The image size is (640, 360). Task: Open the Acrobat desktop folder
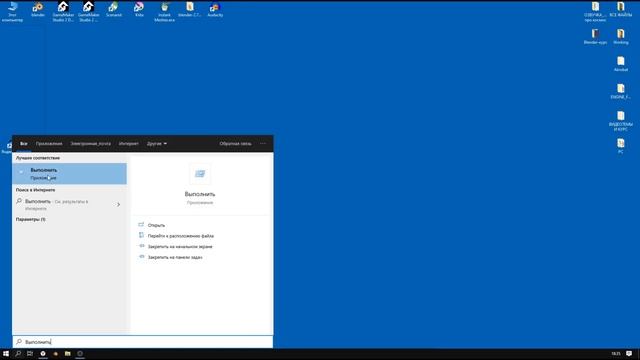[620, 64]
